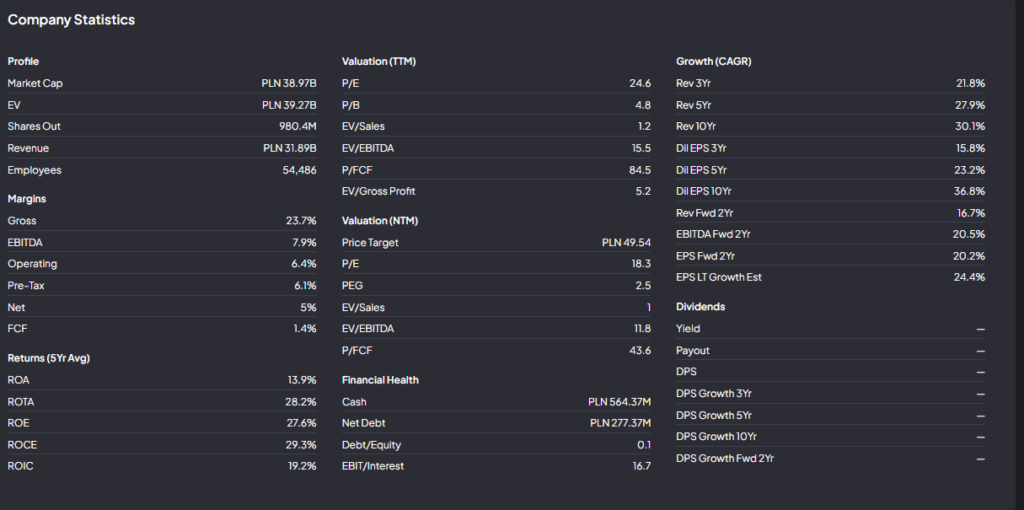Click the Dividends section header
1024x510 pixels.
point(700,307)
